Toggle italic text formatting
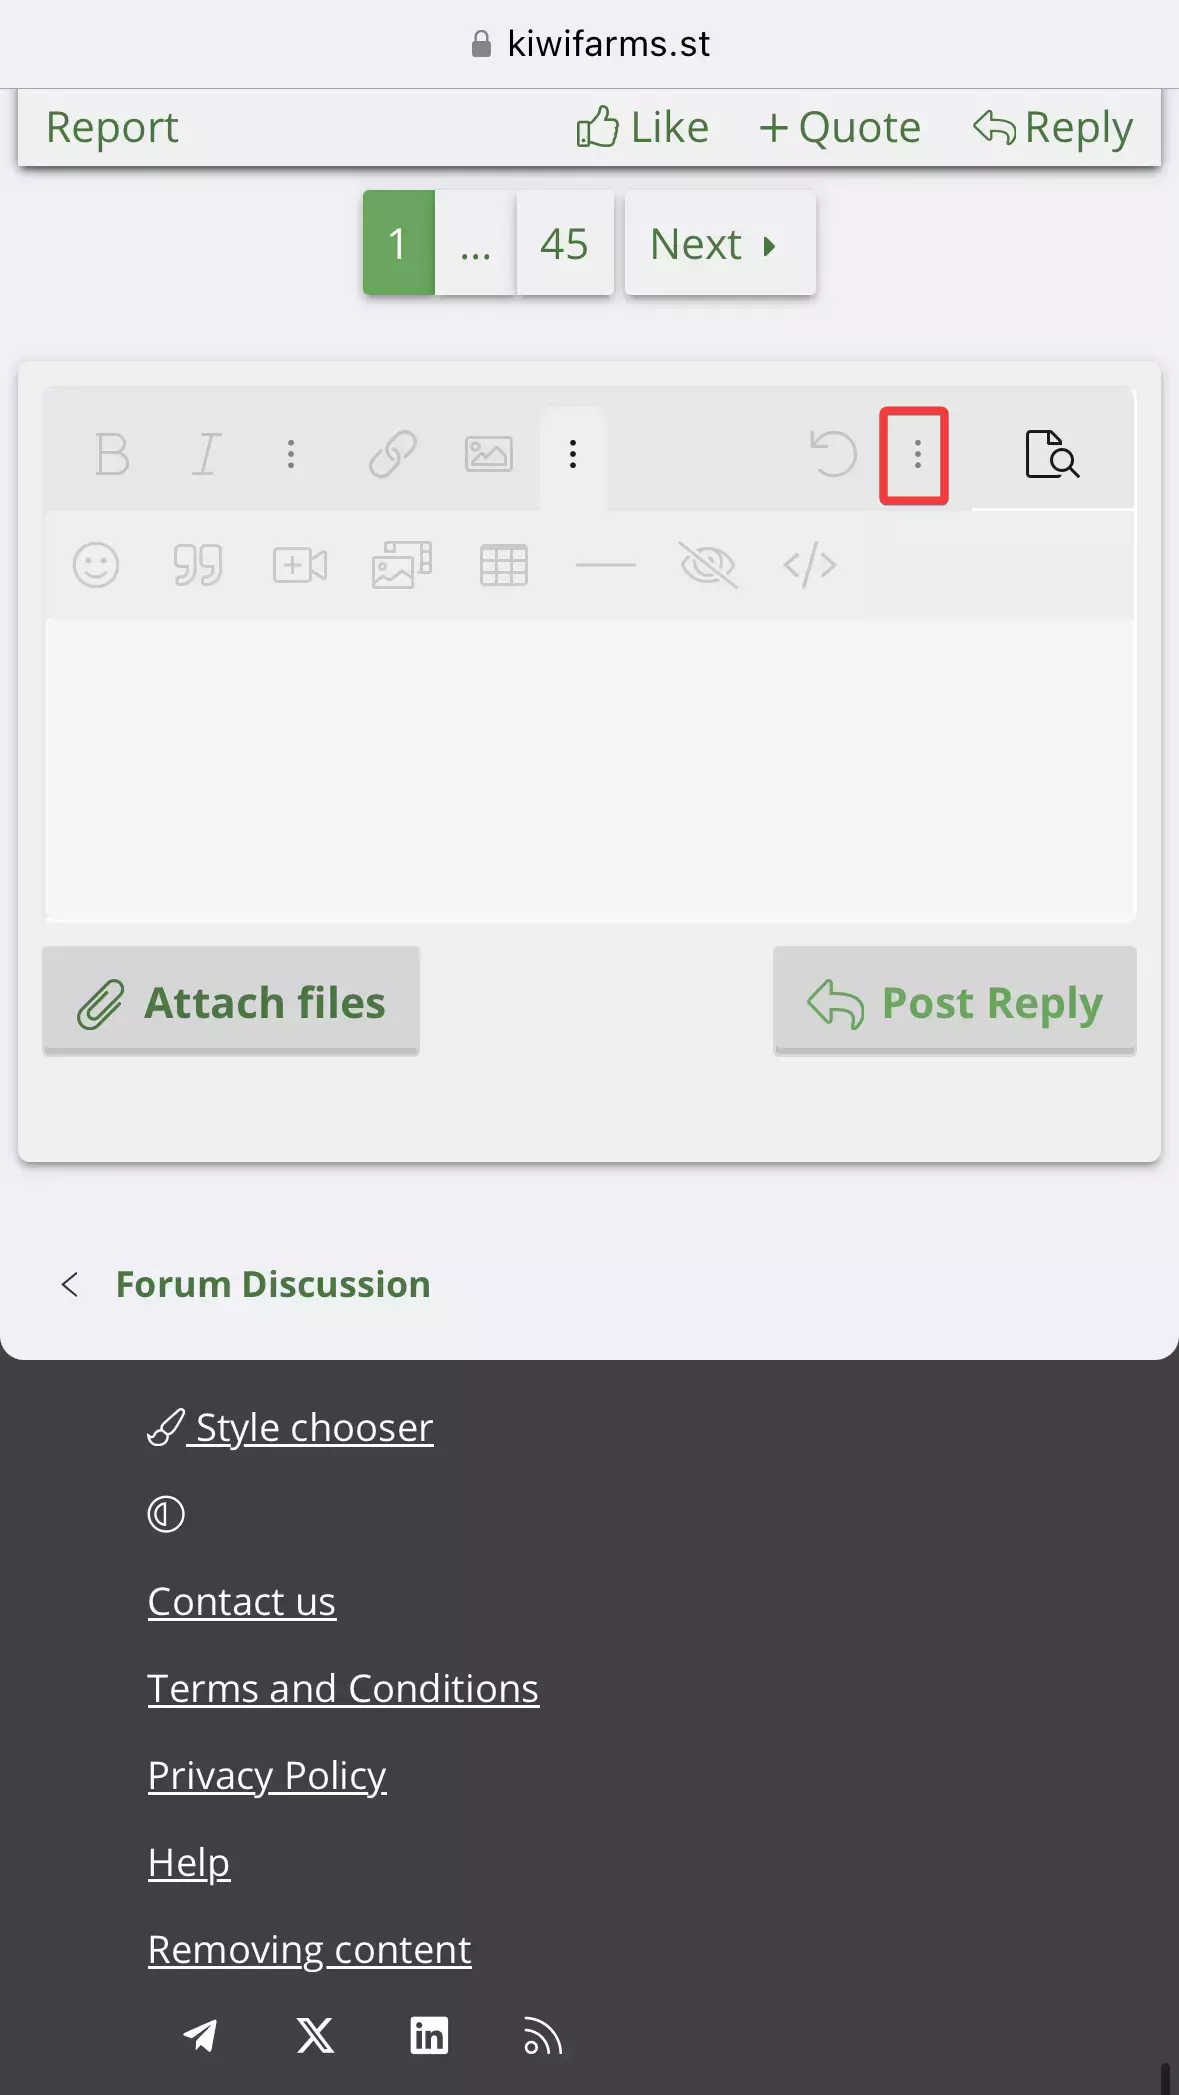The width and height of the screenshot is (1179, 2095). pos(205,455)
